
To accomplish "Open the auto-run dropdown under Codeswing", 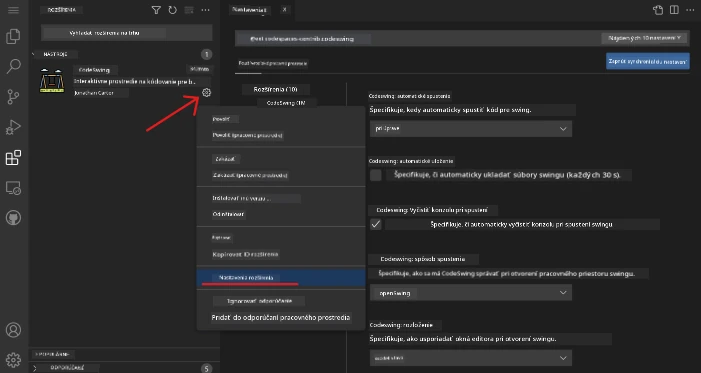I will pyautogui.click(x=471, y=128).
